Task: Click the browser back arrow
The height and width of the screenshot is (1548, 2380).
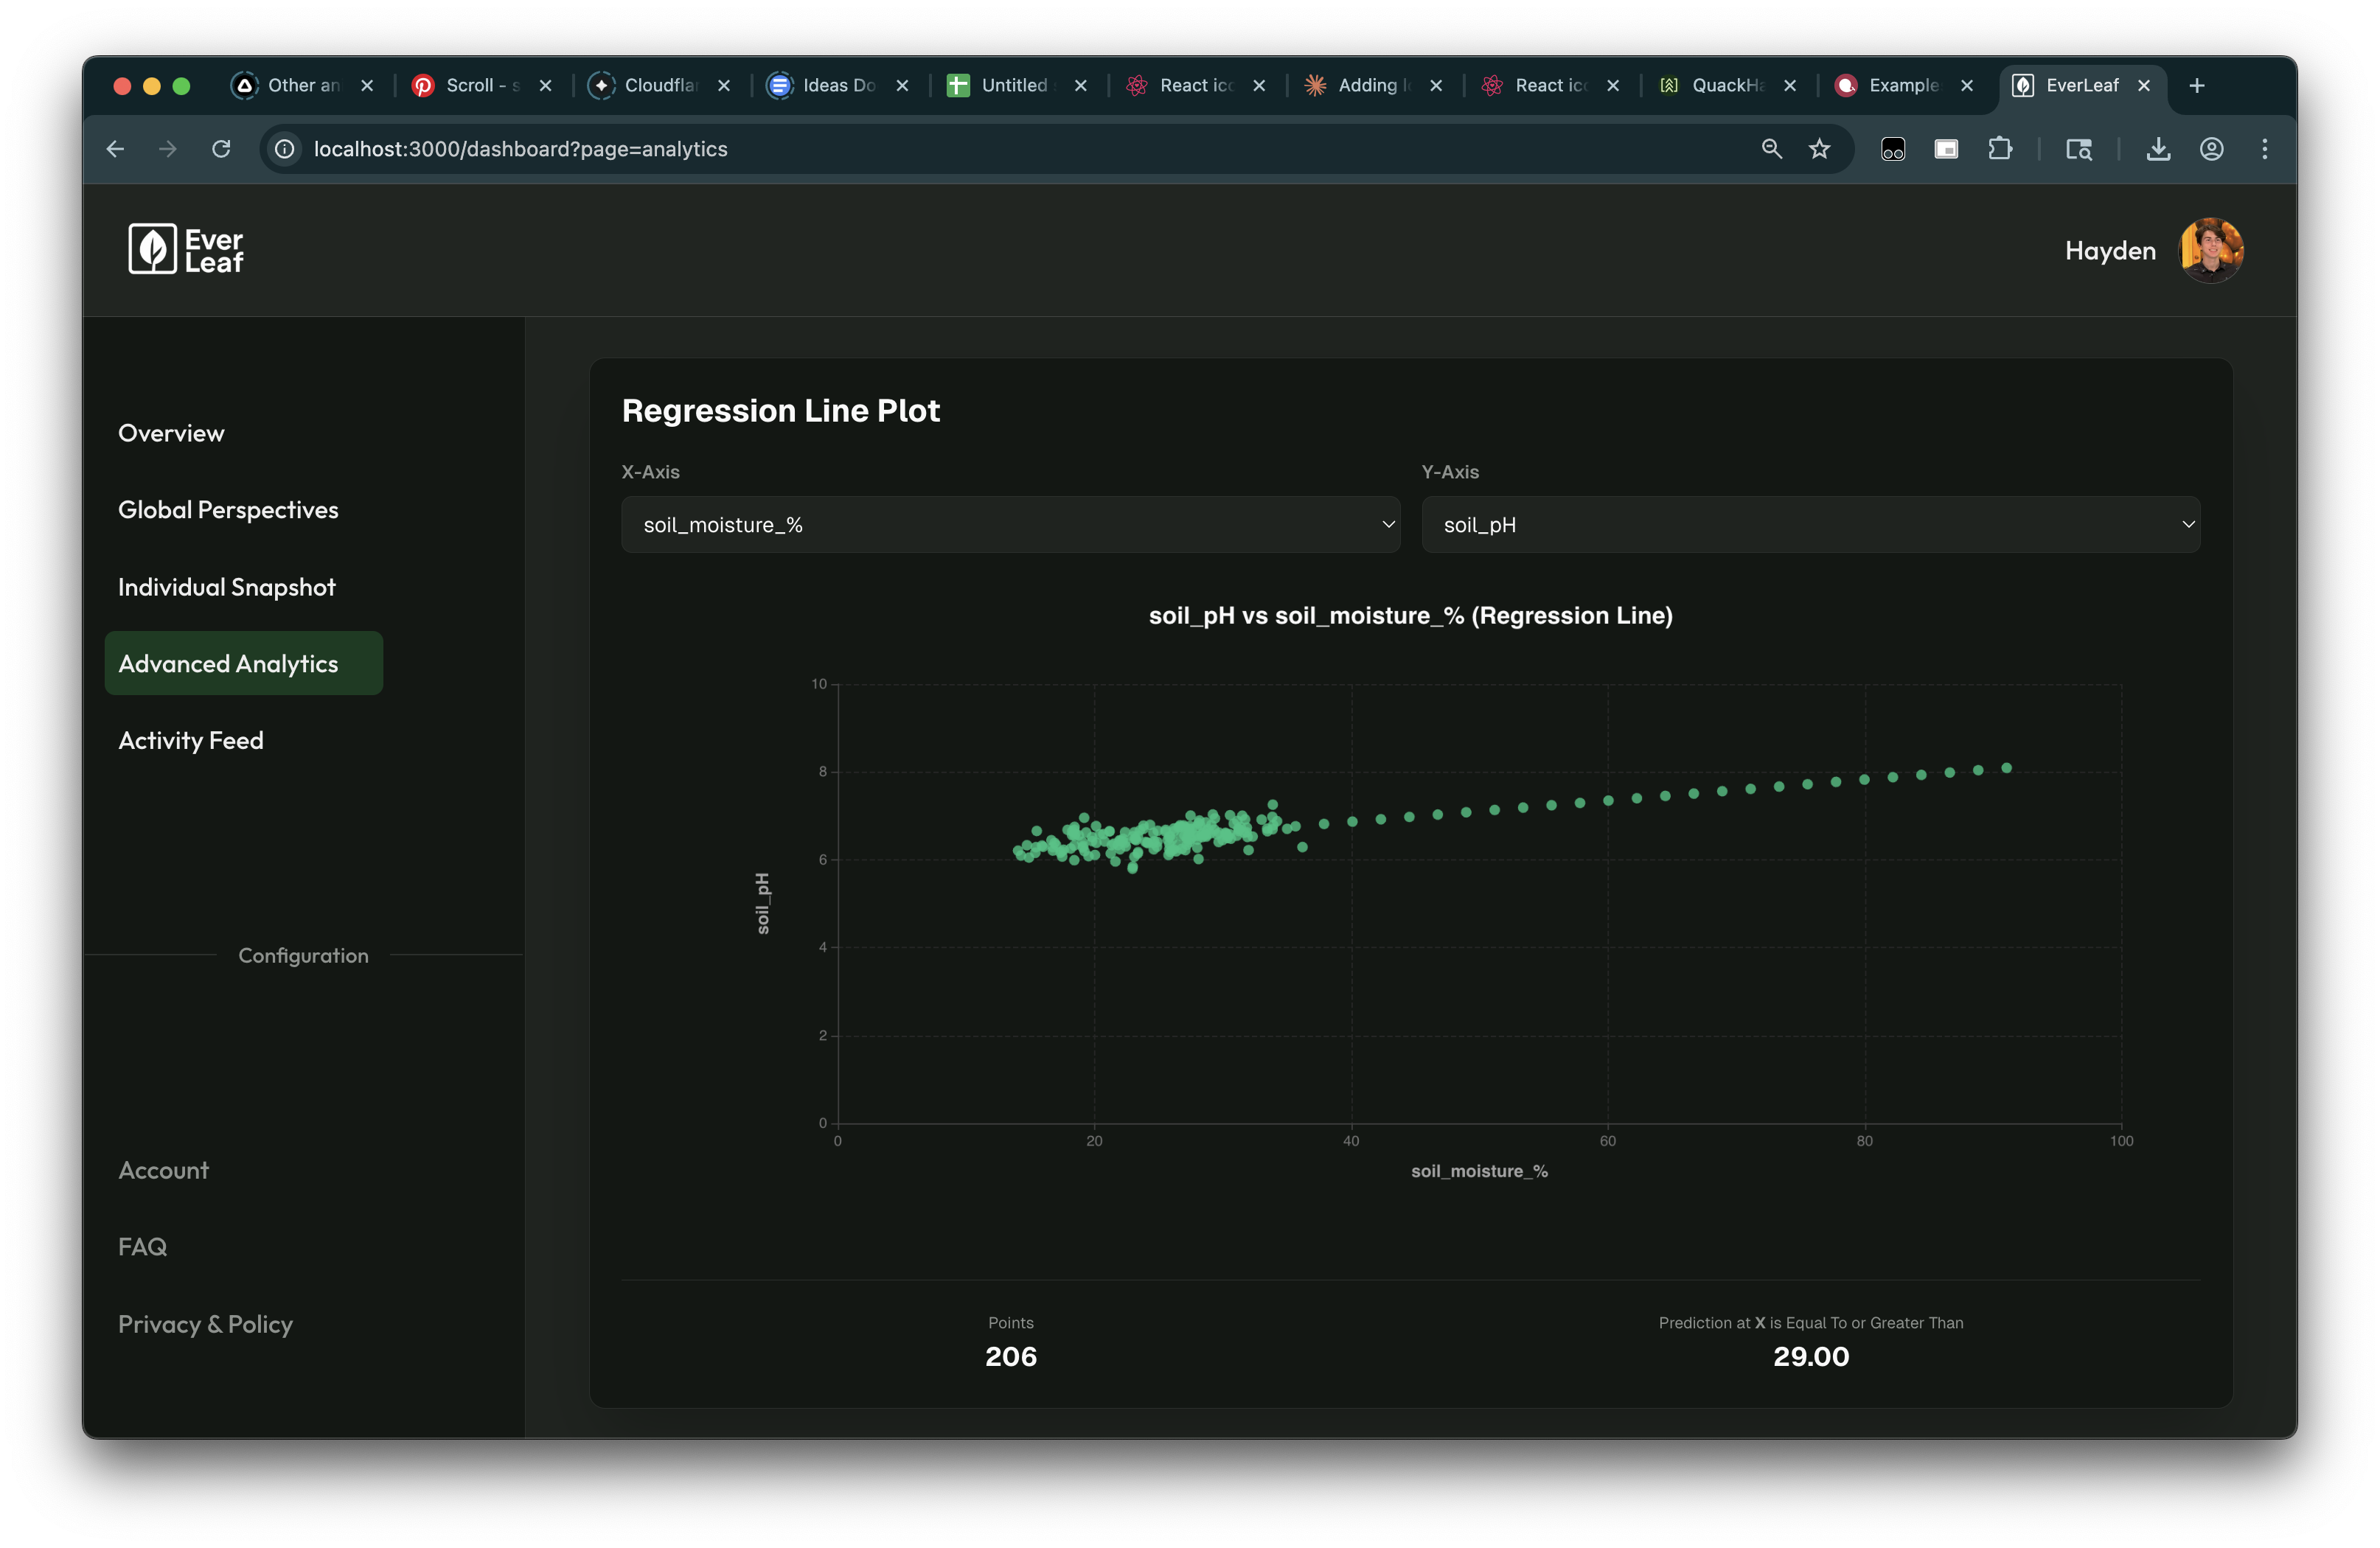Action: click(x=115, y=149)
